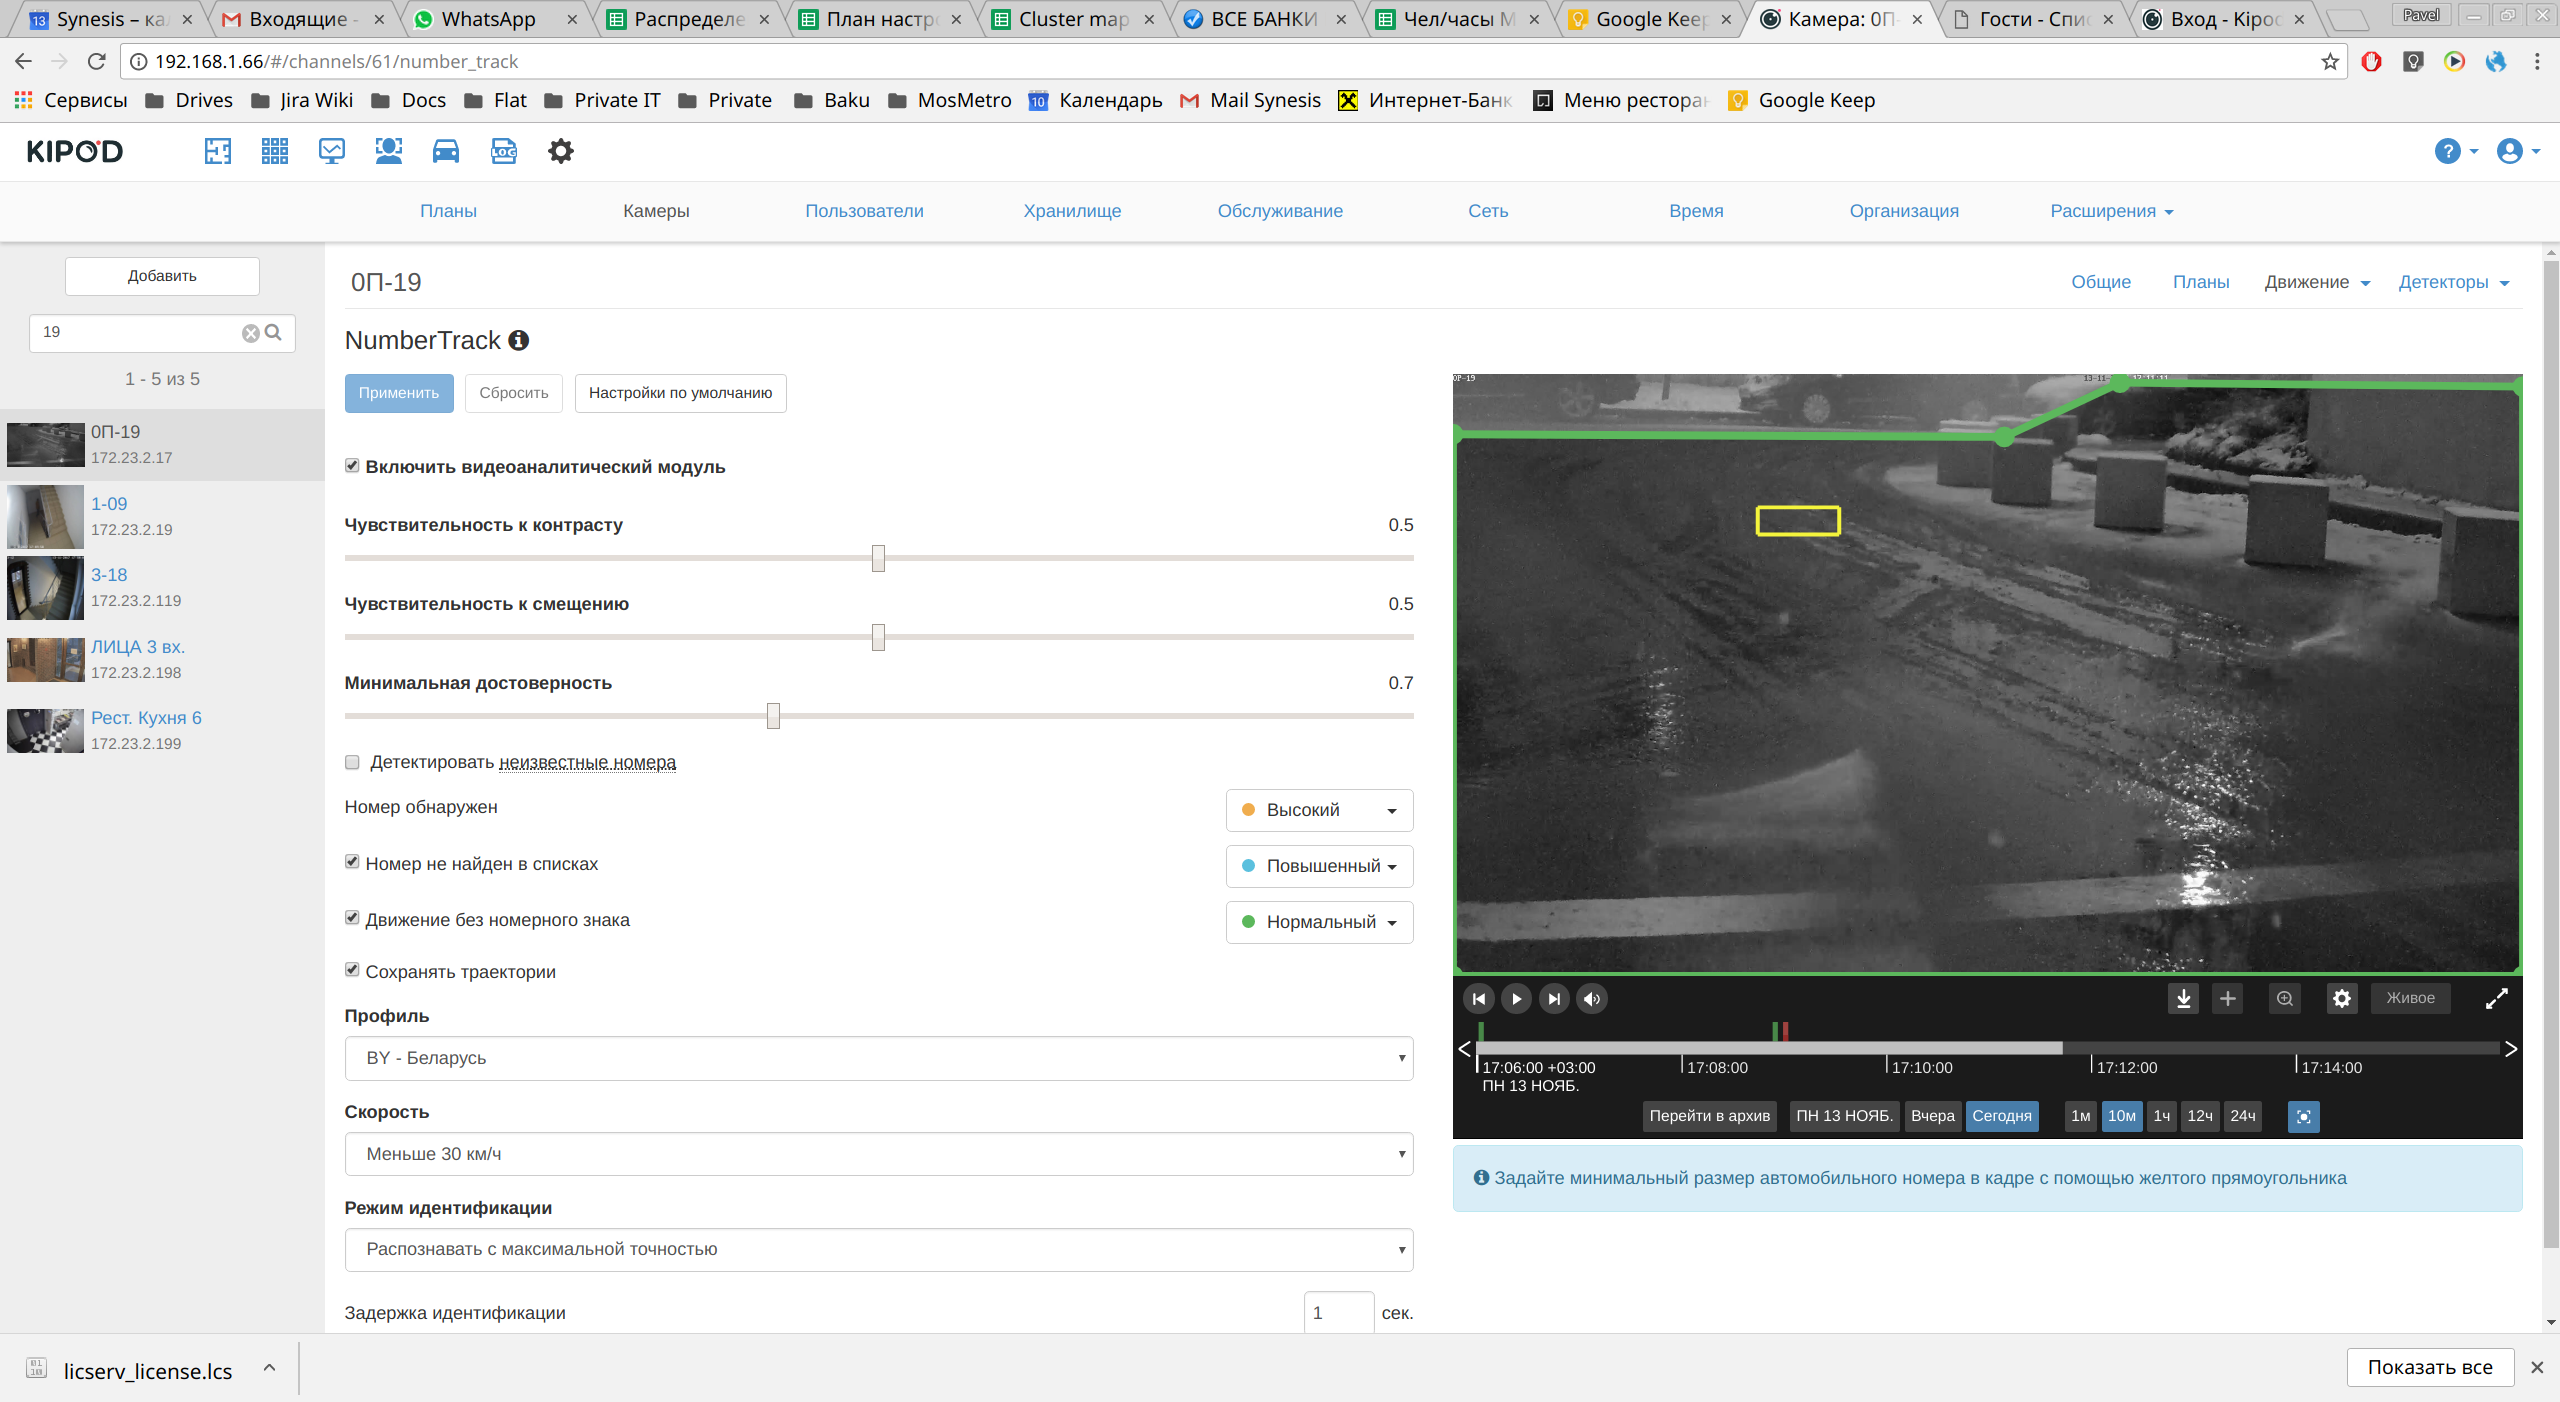Download the video clip icon
The image size is (2560, 1402).
pyautogui.click(x=2184, y=998)
